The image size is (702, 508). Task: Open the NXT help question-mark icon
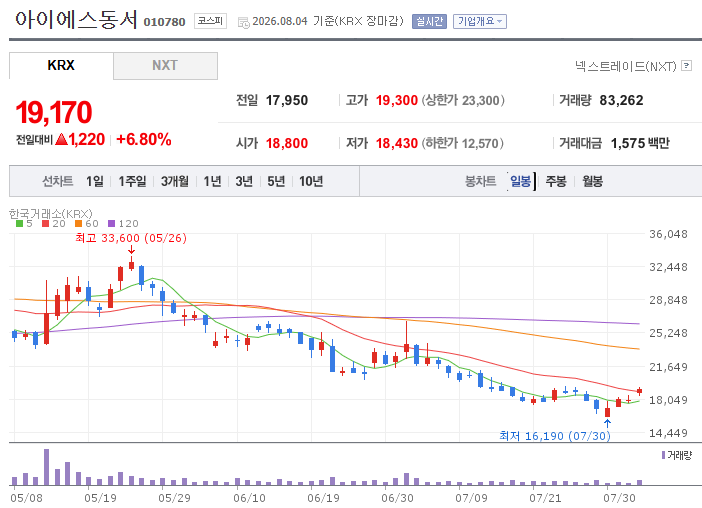pyautogui.click(x=686, y=66)
